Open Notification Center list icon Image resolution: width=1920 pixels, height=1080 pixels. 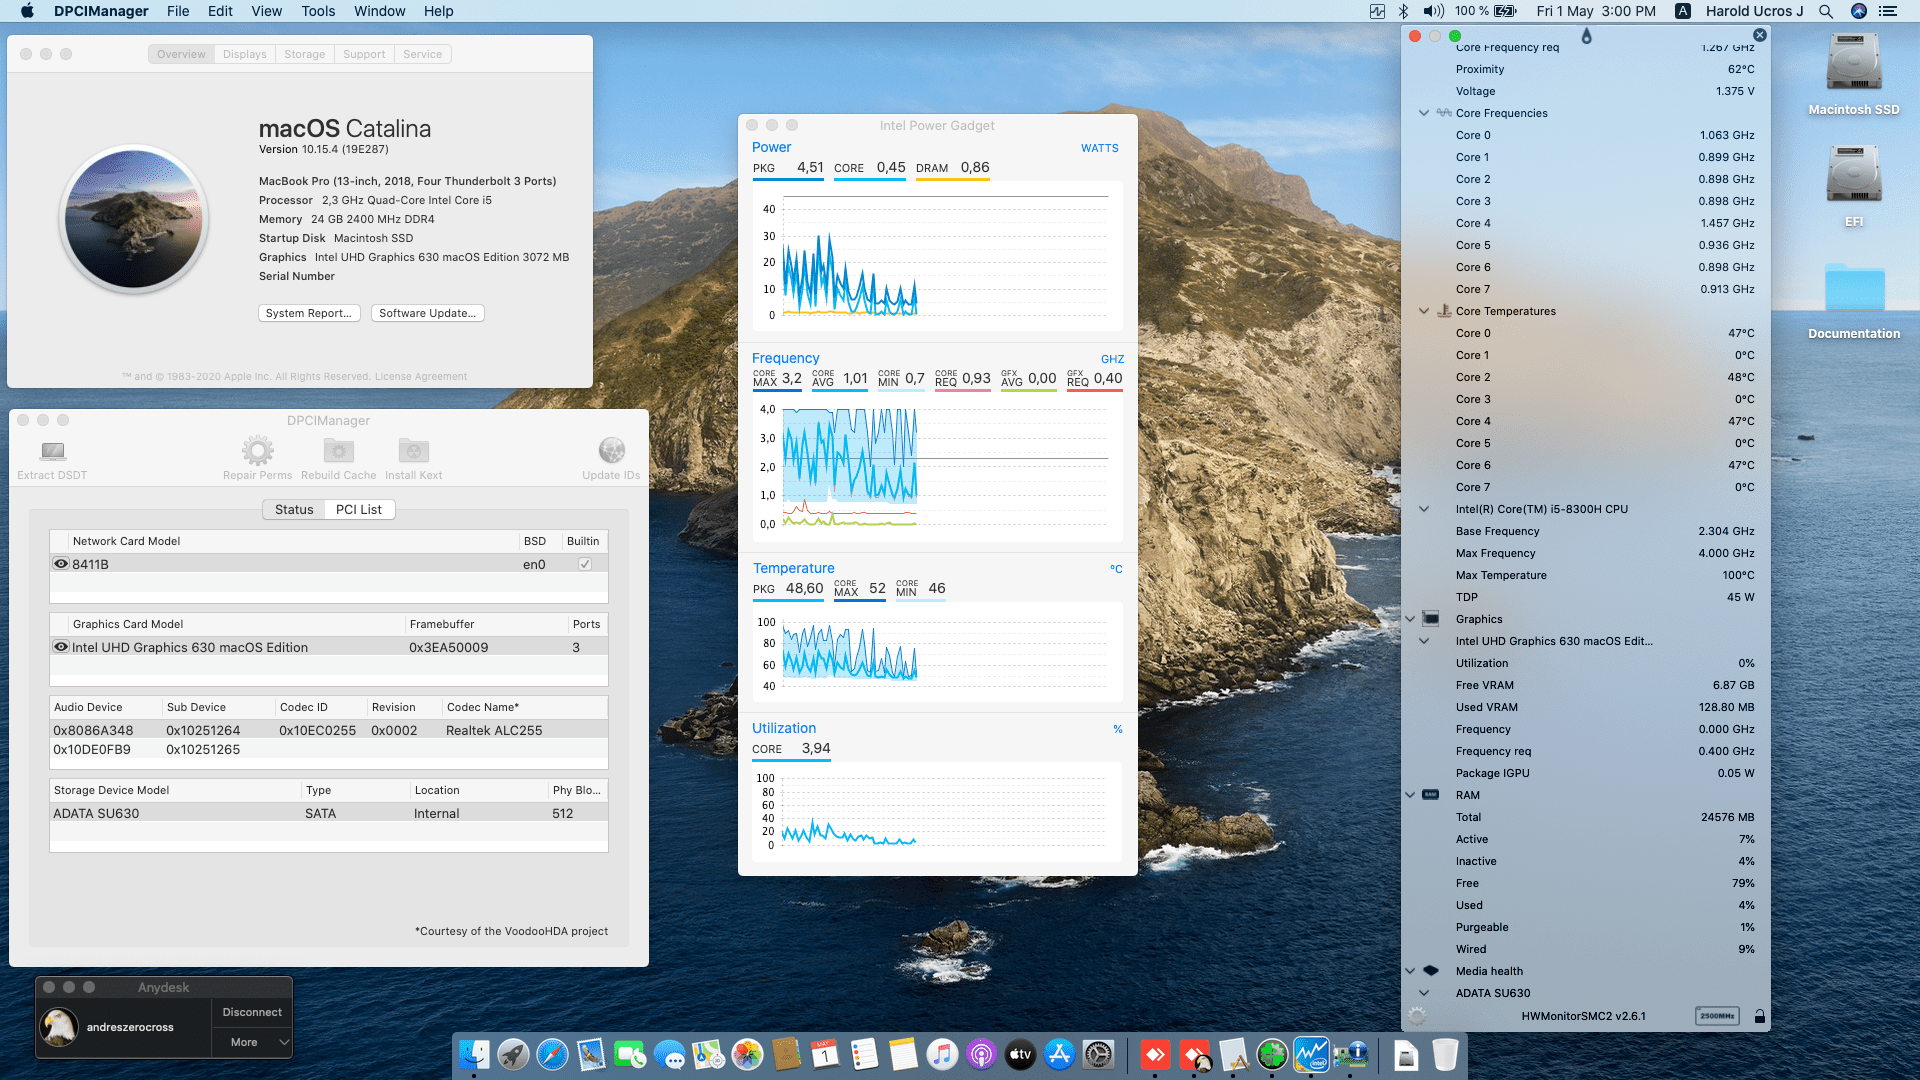1888,11
